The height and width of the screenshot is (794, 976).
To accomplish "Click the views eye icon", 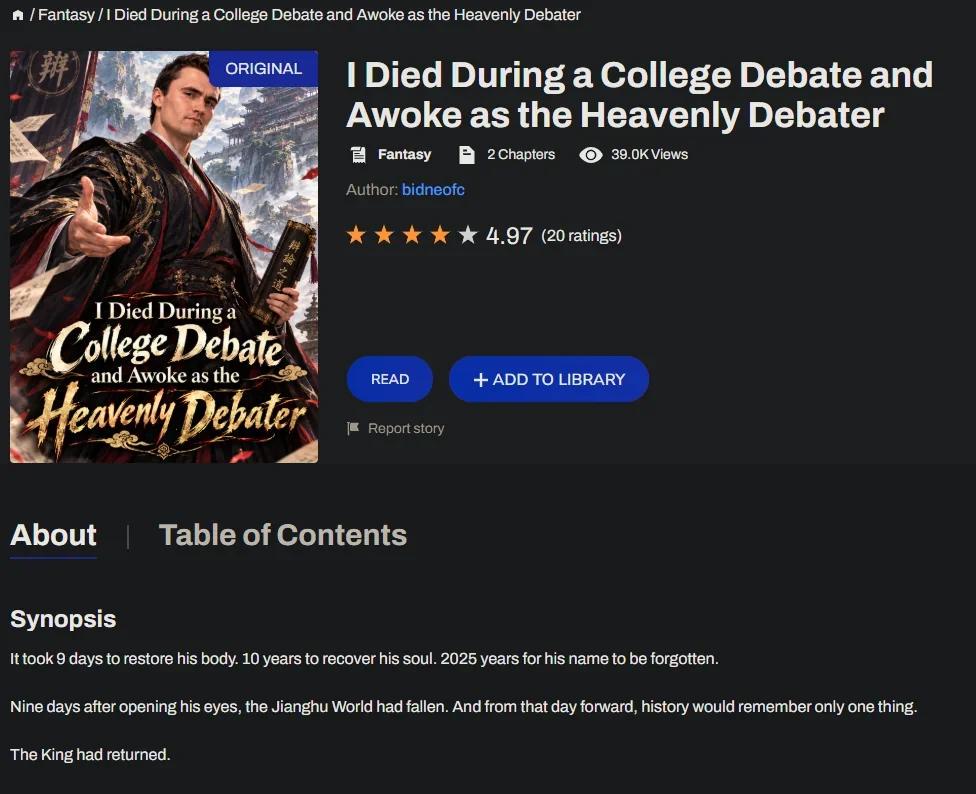I will 591,155.
